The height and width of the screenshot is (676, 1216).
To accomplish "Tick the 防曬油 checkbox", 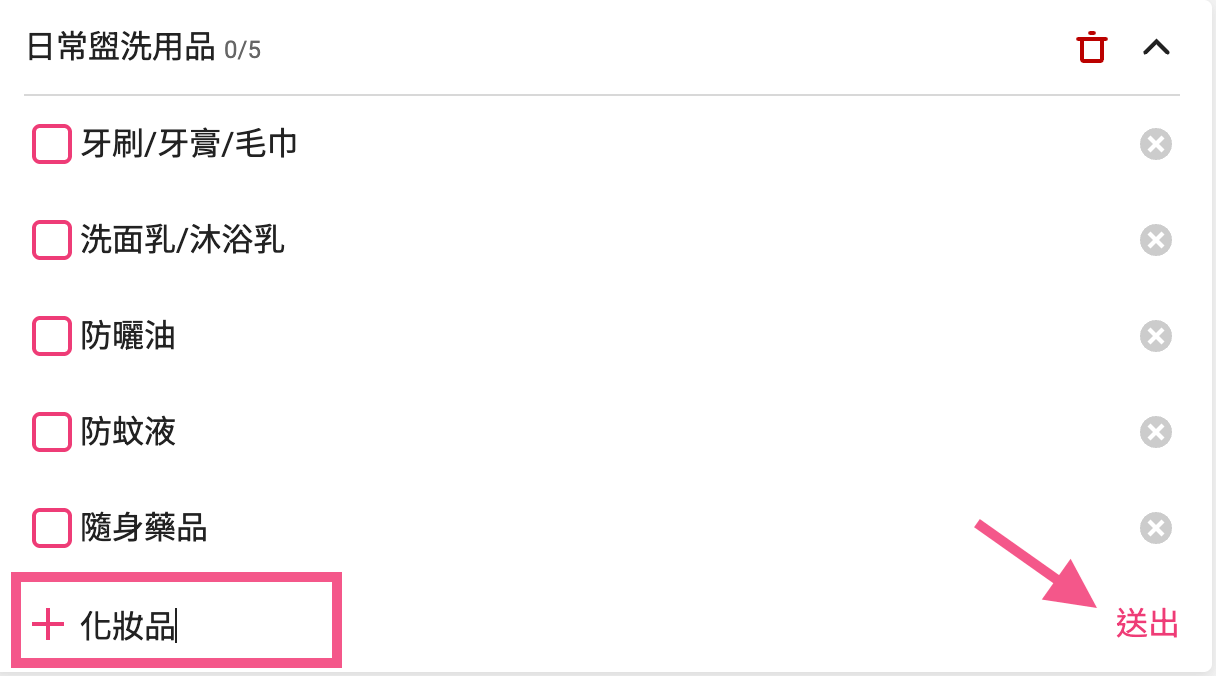I will click(52, 336).
